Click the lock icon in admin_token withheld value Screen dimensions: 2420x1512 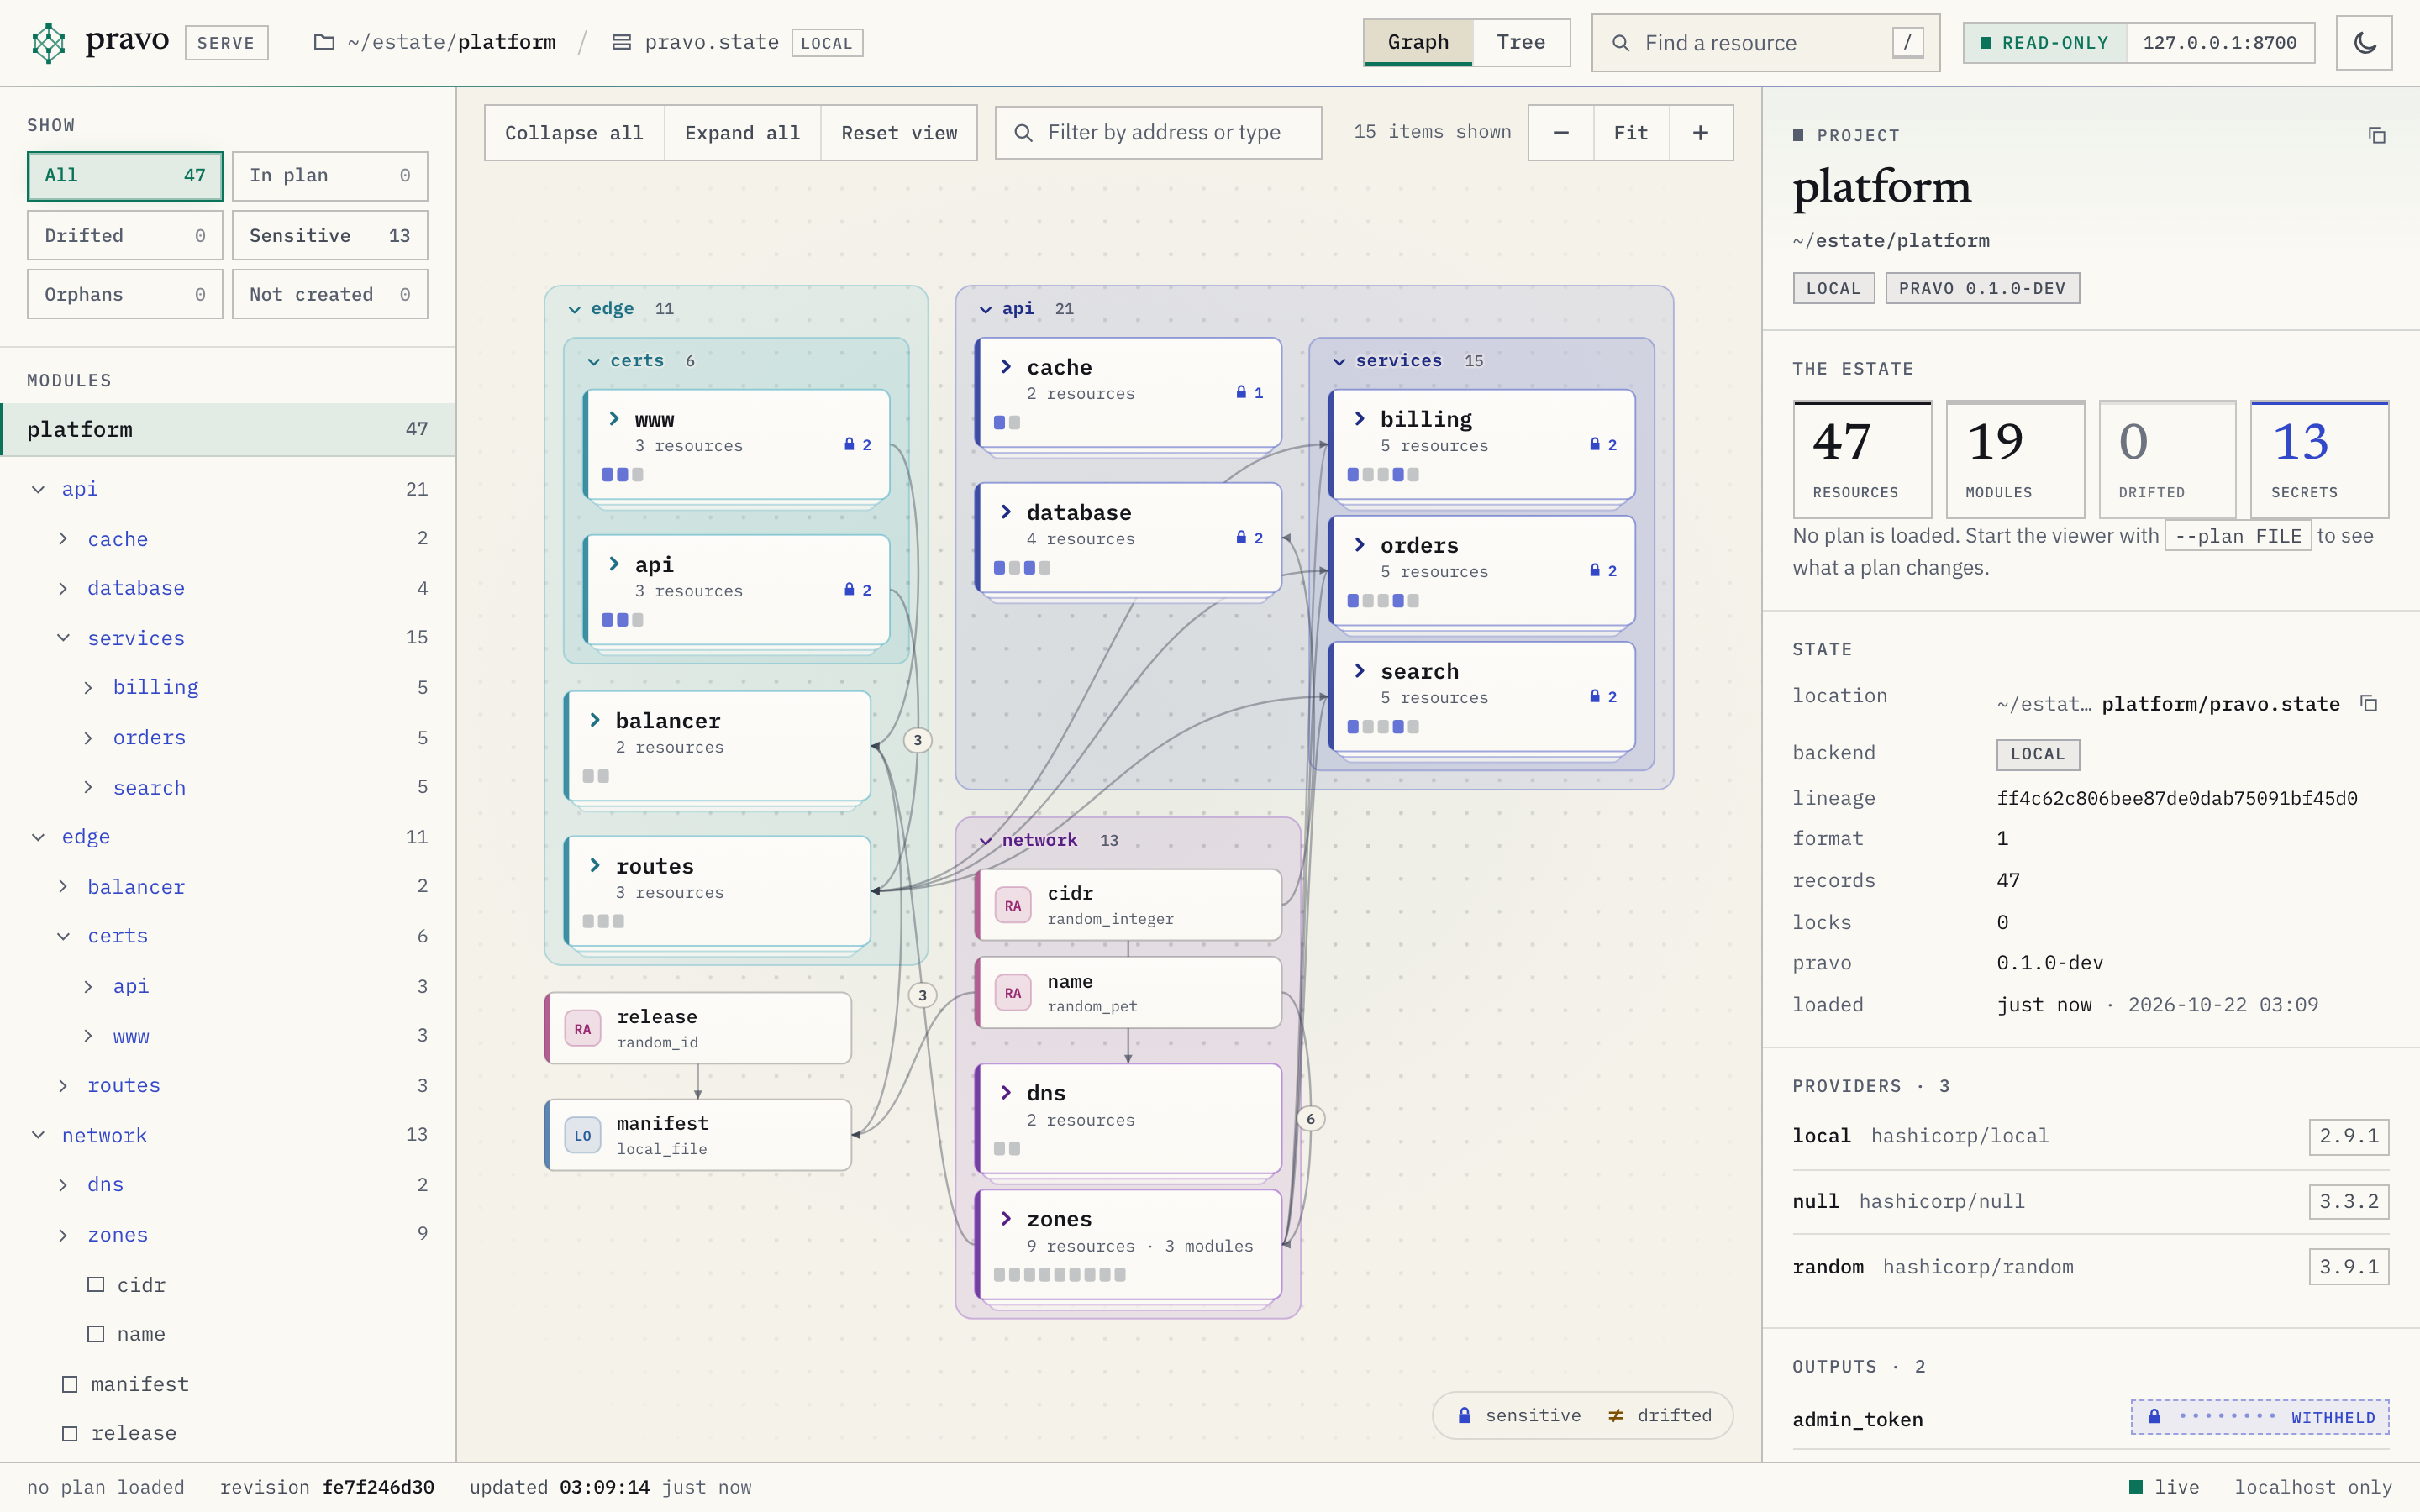[x=2155, y=1416]
